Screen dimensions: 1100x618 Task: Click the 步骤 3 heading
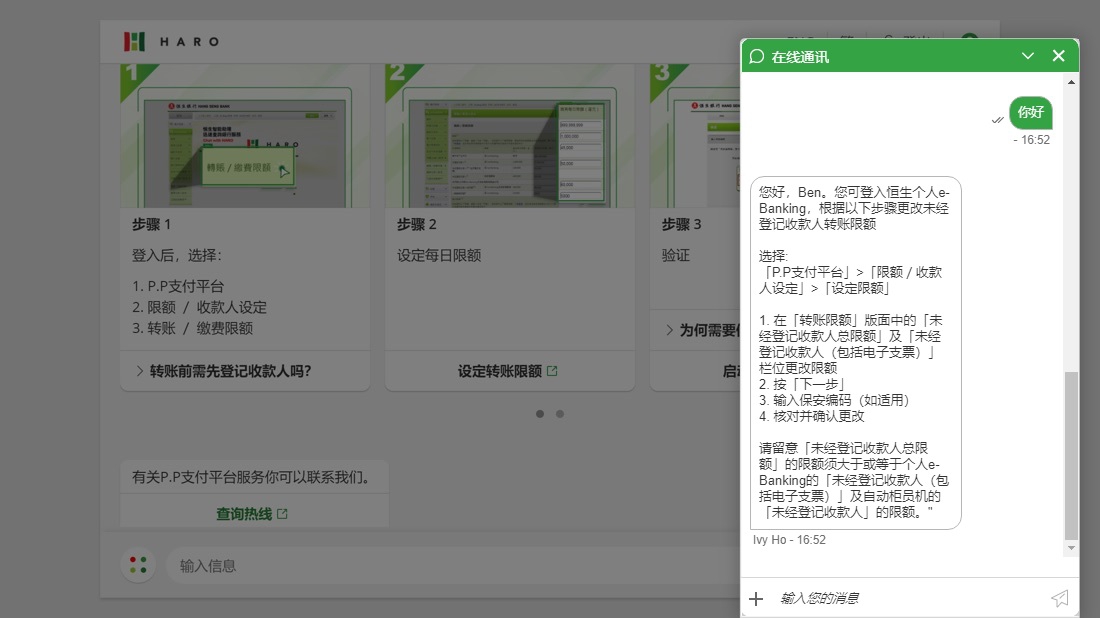coord(681,224)
